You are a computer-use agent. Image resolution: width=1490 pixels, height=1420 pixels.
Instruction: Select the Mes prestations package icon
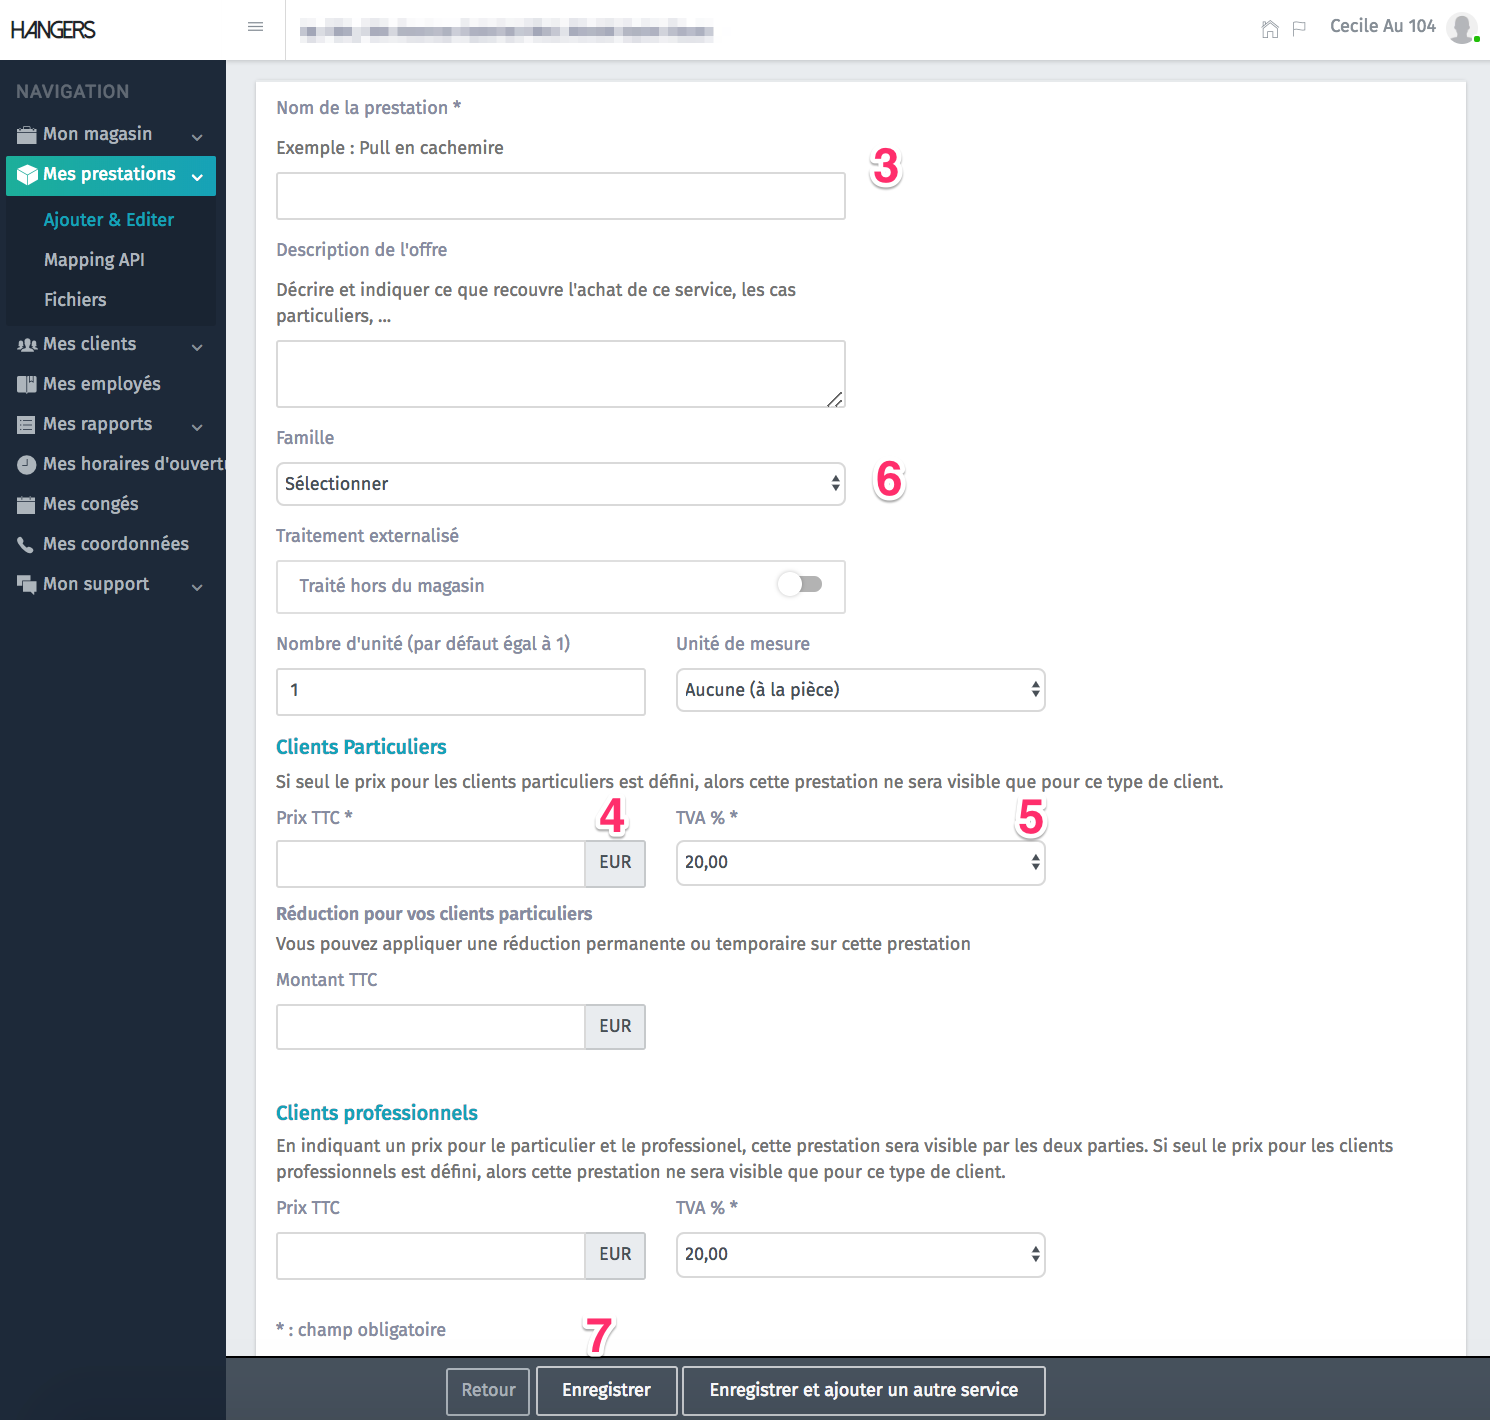coord(25,174)
